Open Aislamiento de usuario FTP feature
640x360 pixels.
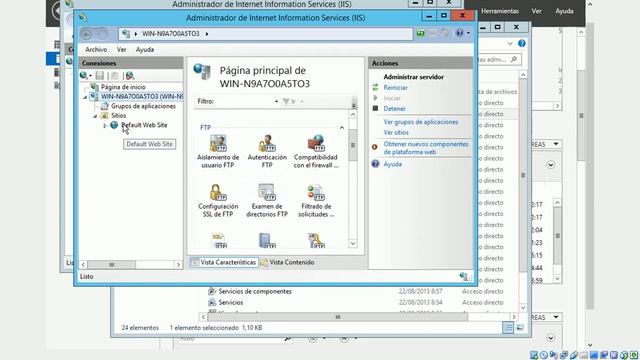pos(218,152)
